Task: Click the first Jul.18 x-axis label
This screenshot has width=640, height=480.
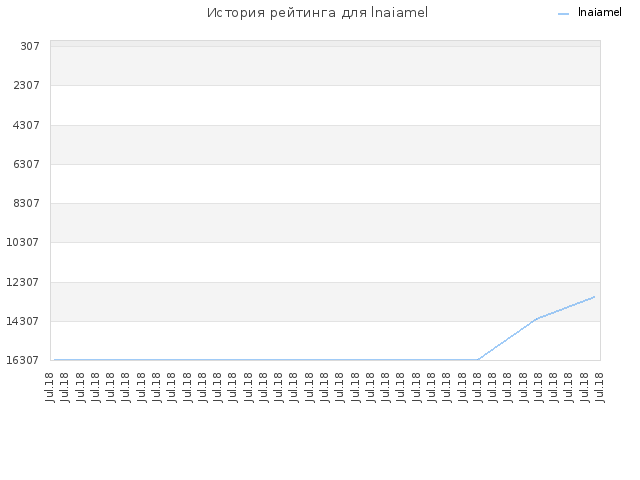Action: [50, 387]
